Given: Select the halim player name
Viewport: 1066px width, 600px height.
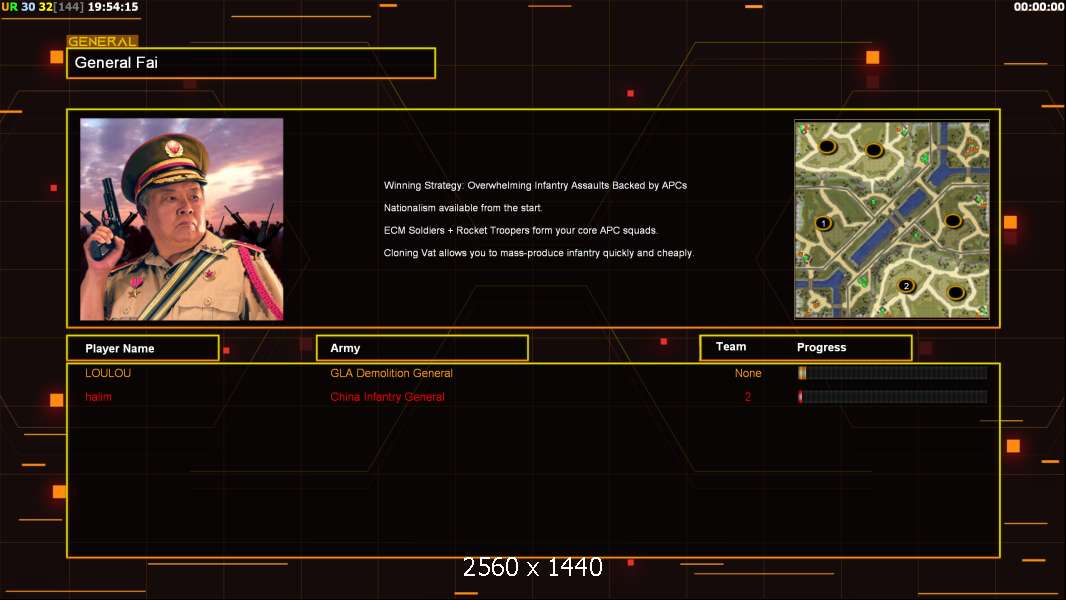Looking at the screenshot, I should [x=99, y=397].
